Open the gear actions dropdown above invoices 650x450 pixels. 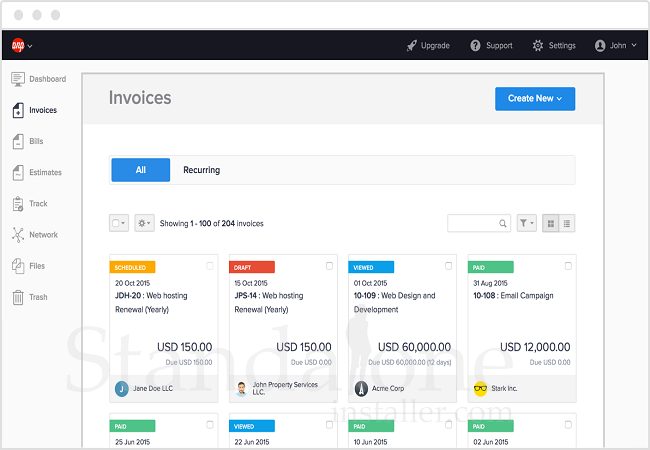pos(144,223)
